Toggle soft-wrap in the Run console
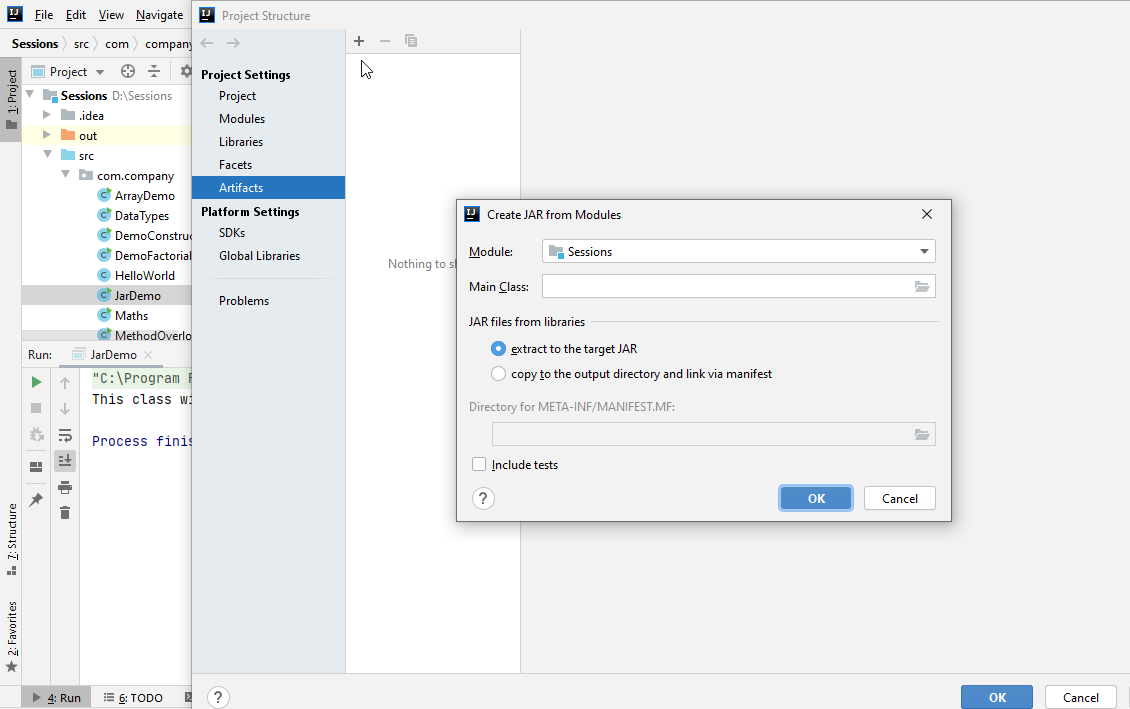1130x709 pixels. [x=65, y=434]
